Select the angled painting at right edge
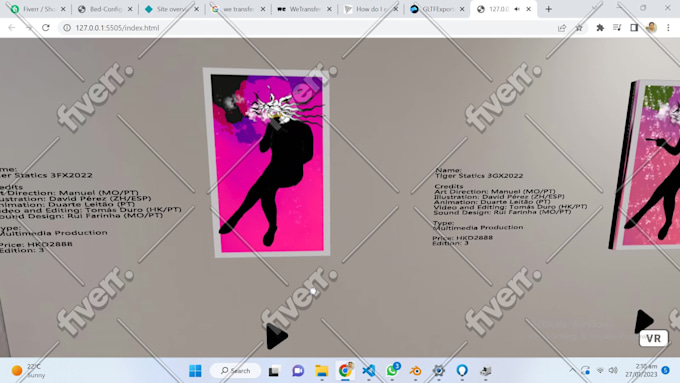 [x=645, y=165]
